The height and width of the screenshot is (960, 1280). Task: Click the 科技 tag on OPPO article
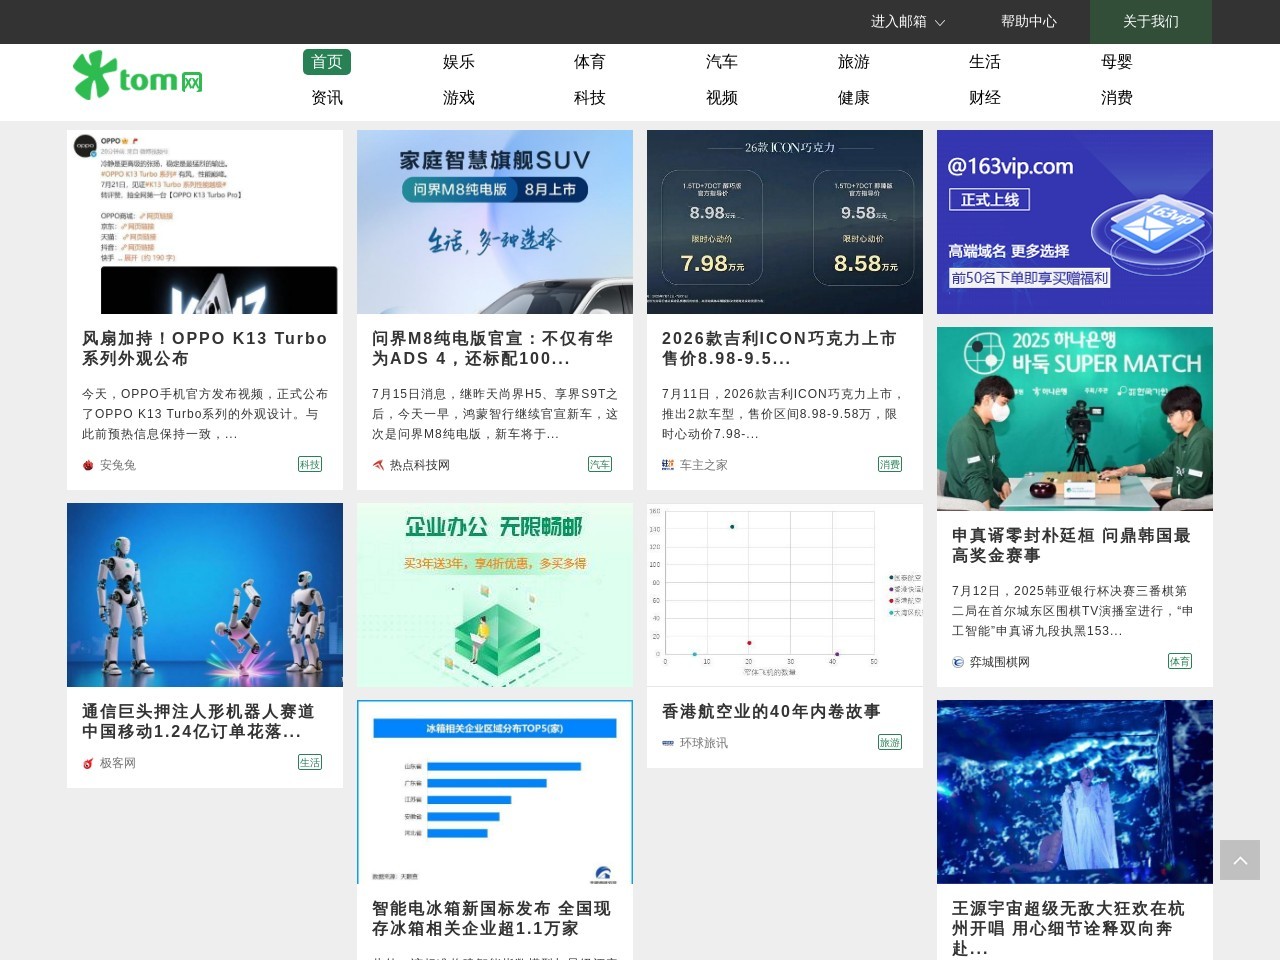310,464
